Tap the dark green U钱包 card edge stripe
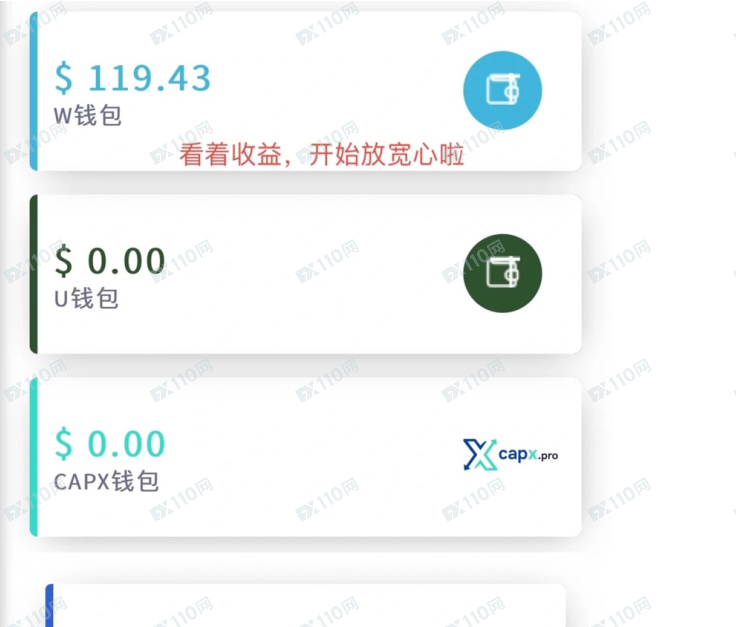The height and width of the screenshot is (627, 736). coord(33,274)
